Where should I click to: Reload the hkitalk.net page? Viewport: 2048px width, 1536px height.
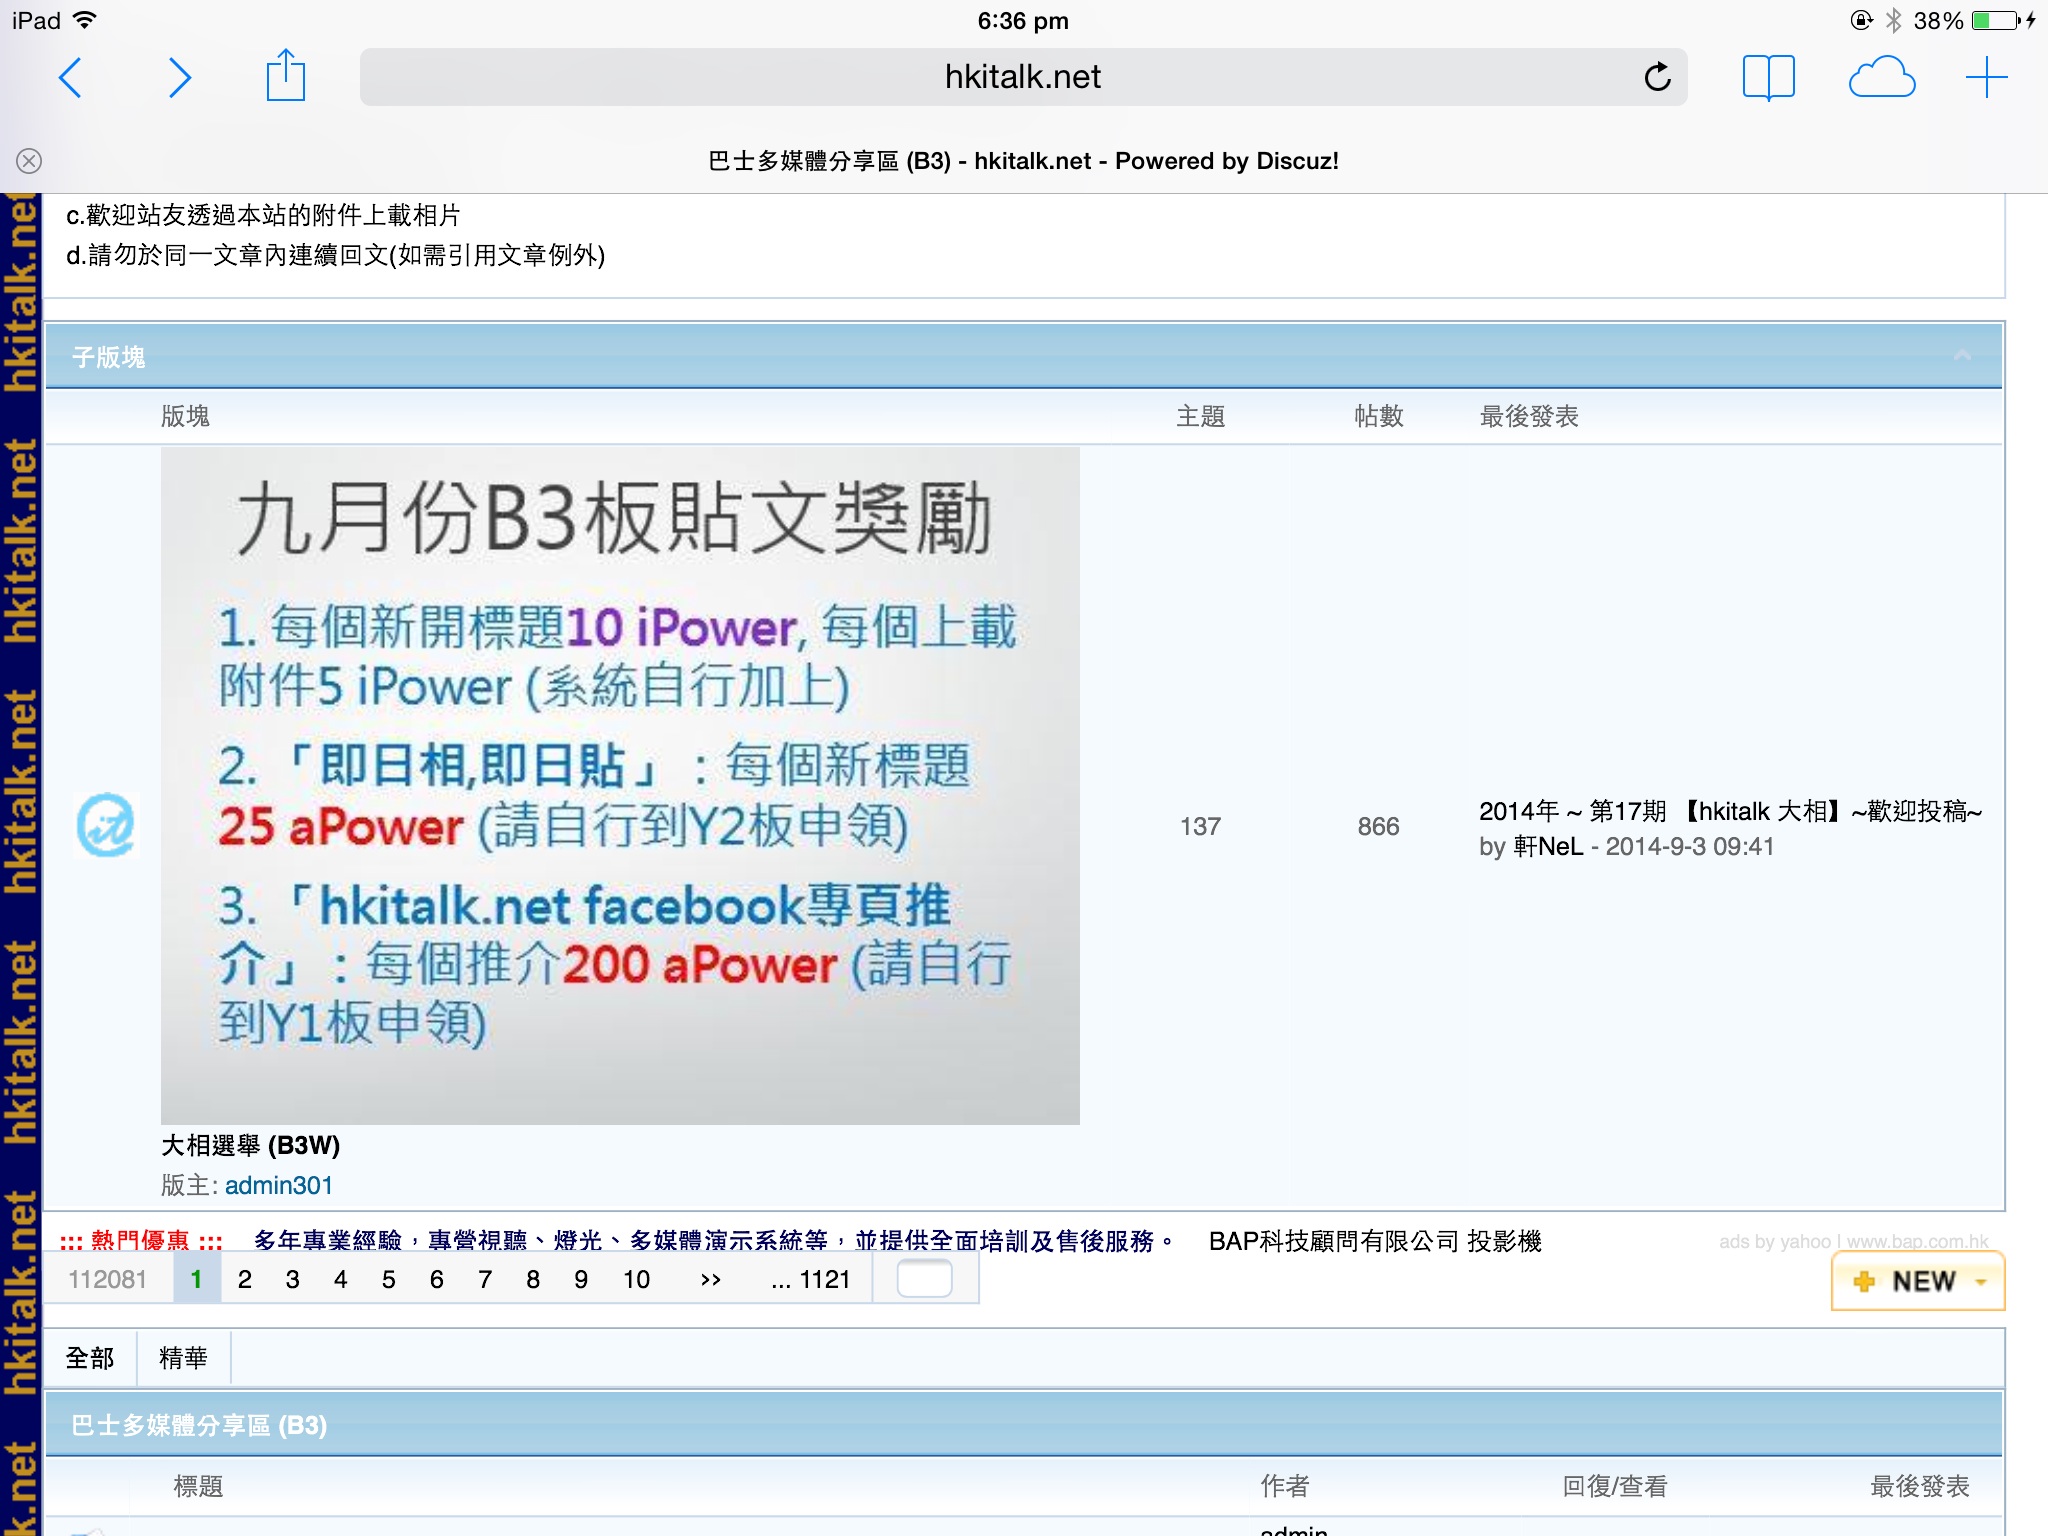1657,77
